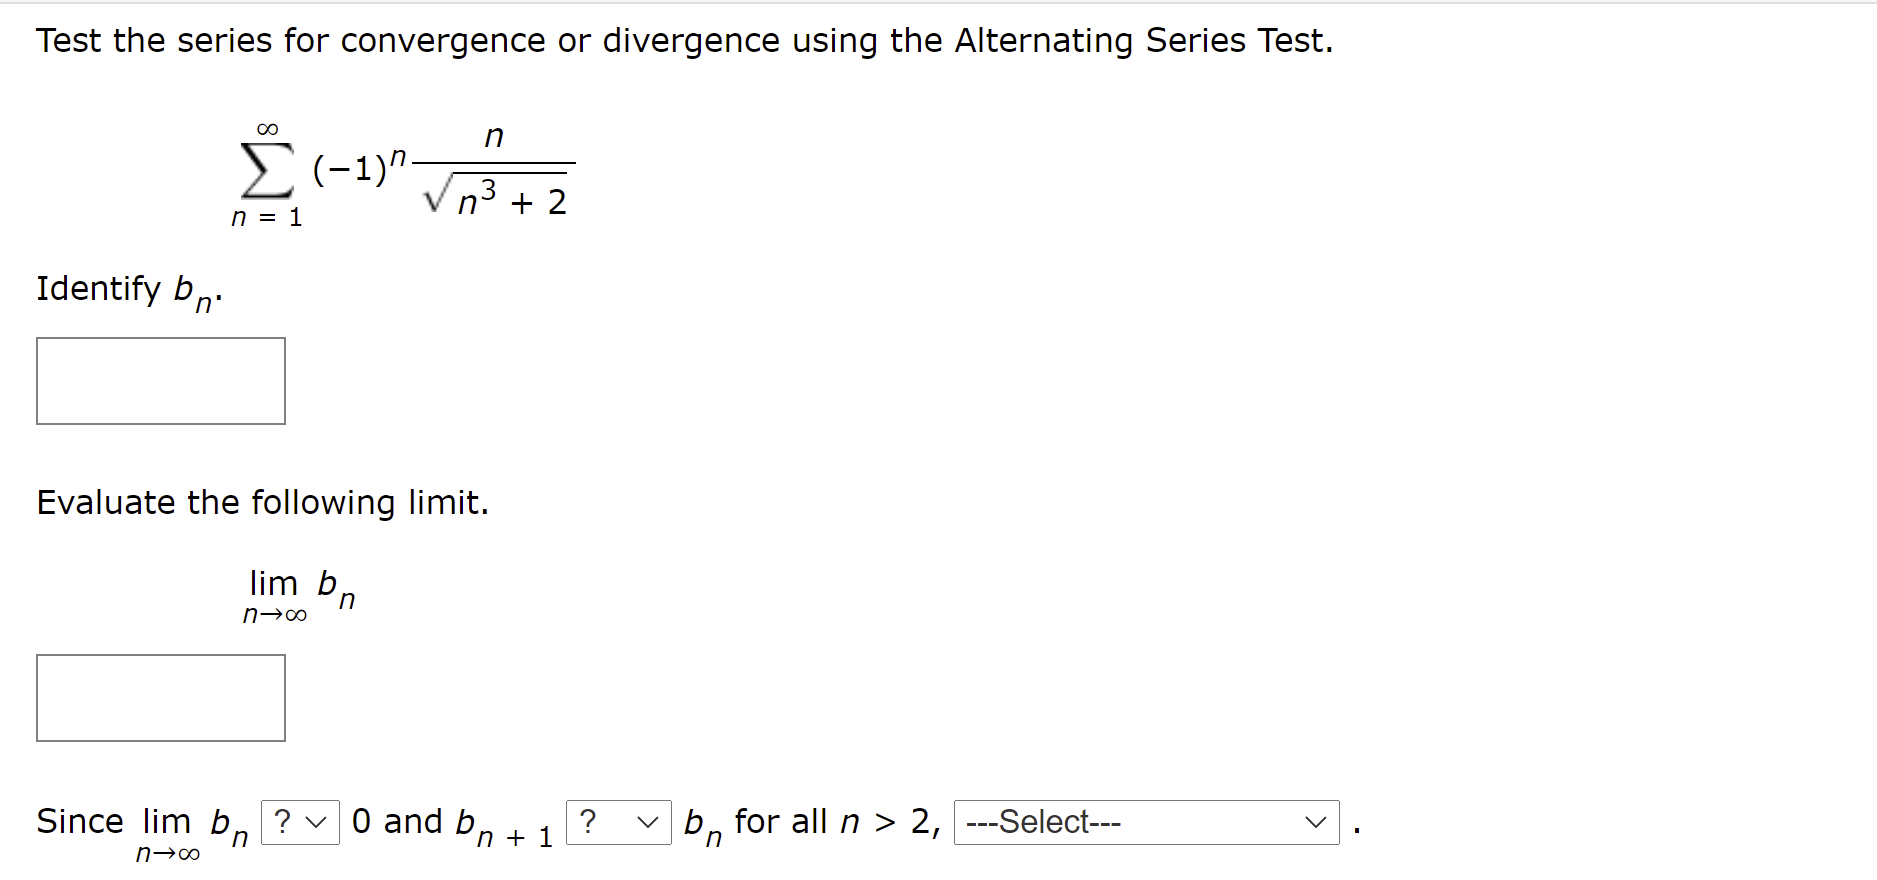The height and width of the screenshot is (880, 1877).
Task: Click the infinity symbol above the sigma
Action: pos(267,129)
